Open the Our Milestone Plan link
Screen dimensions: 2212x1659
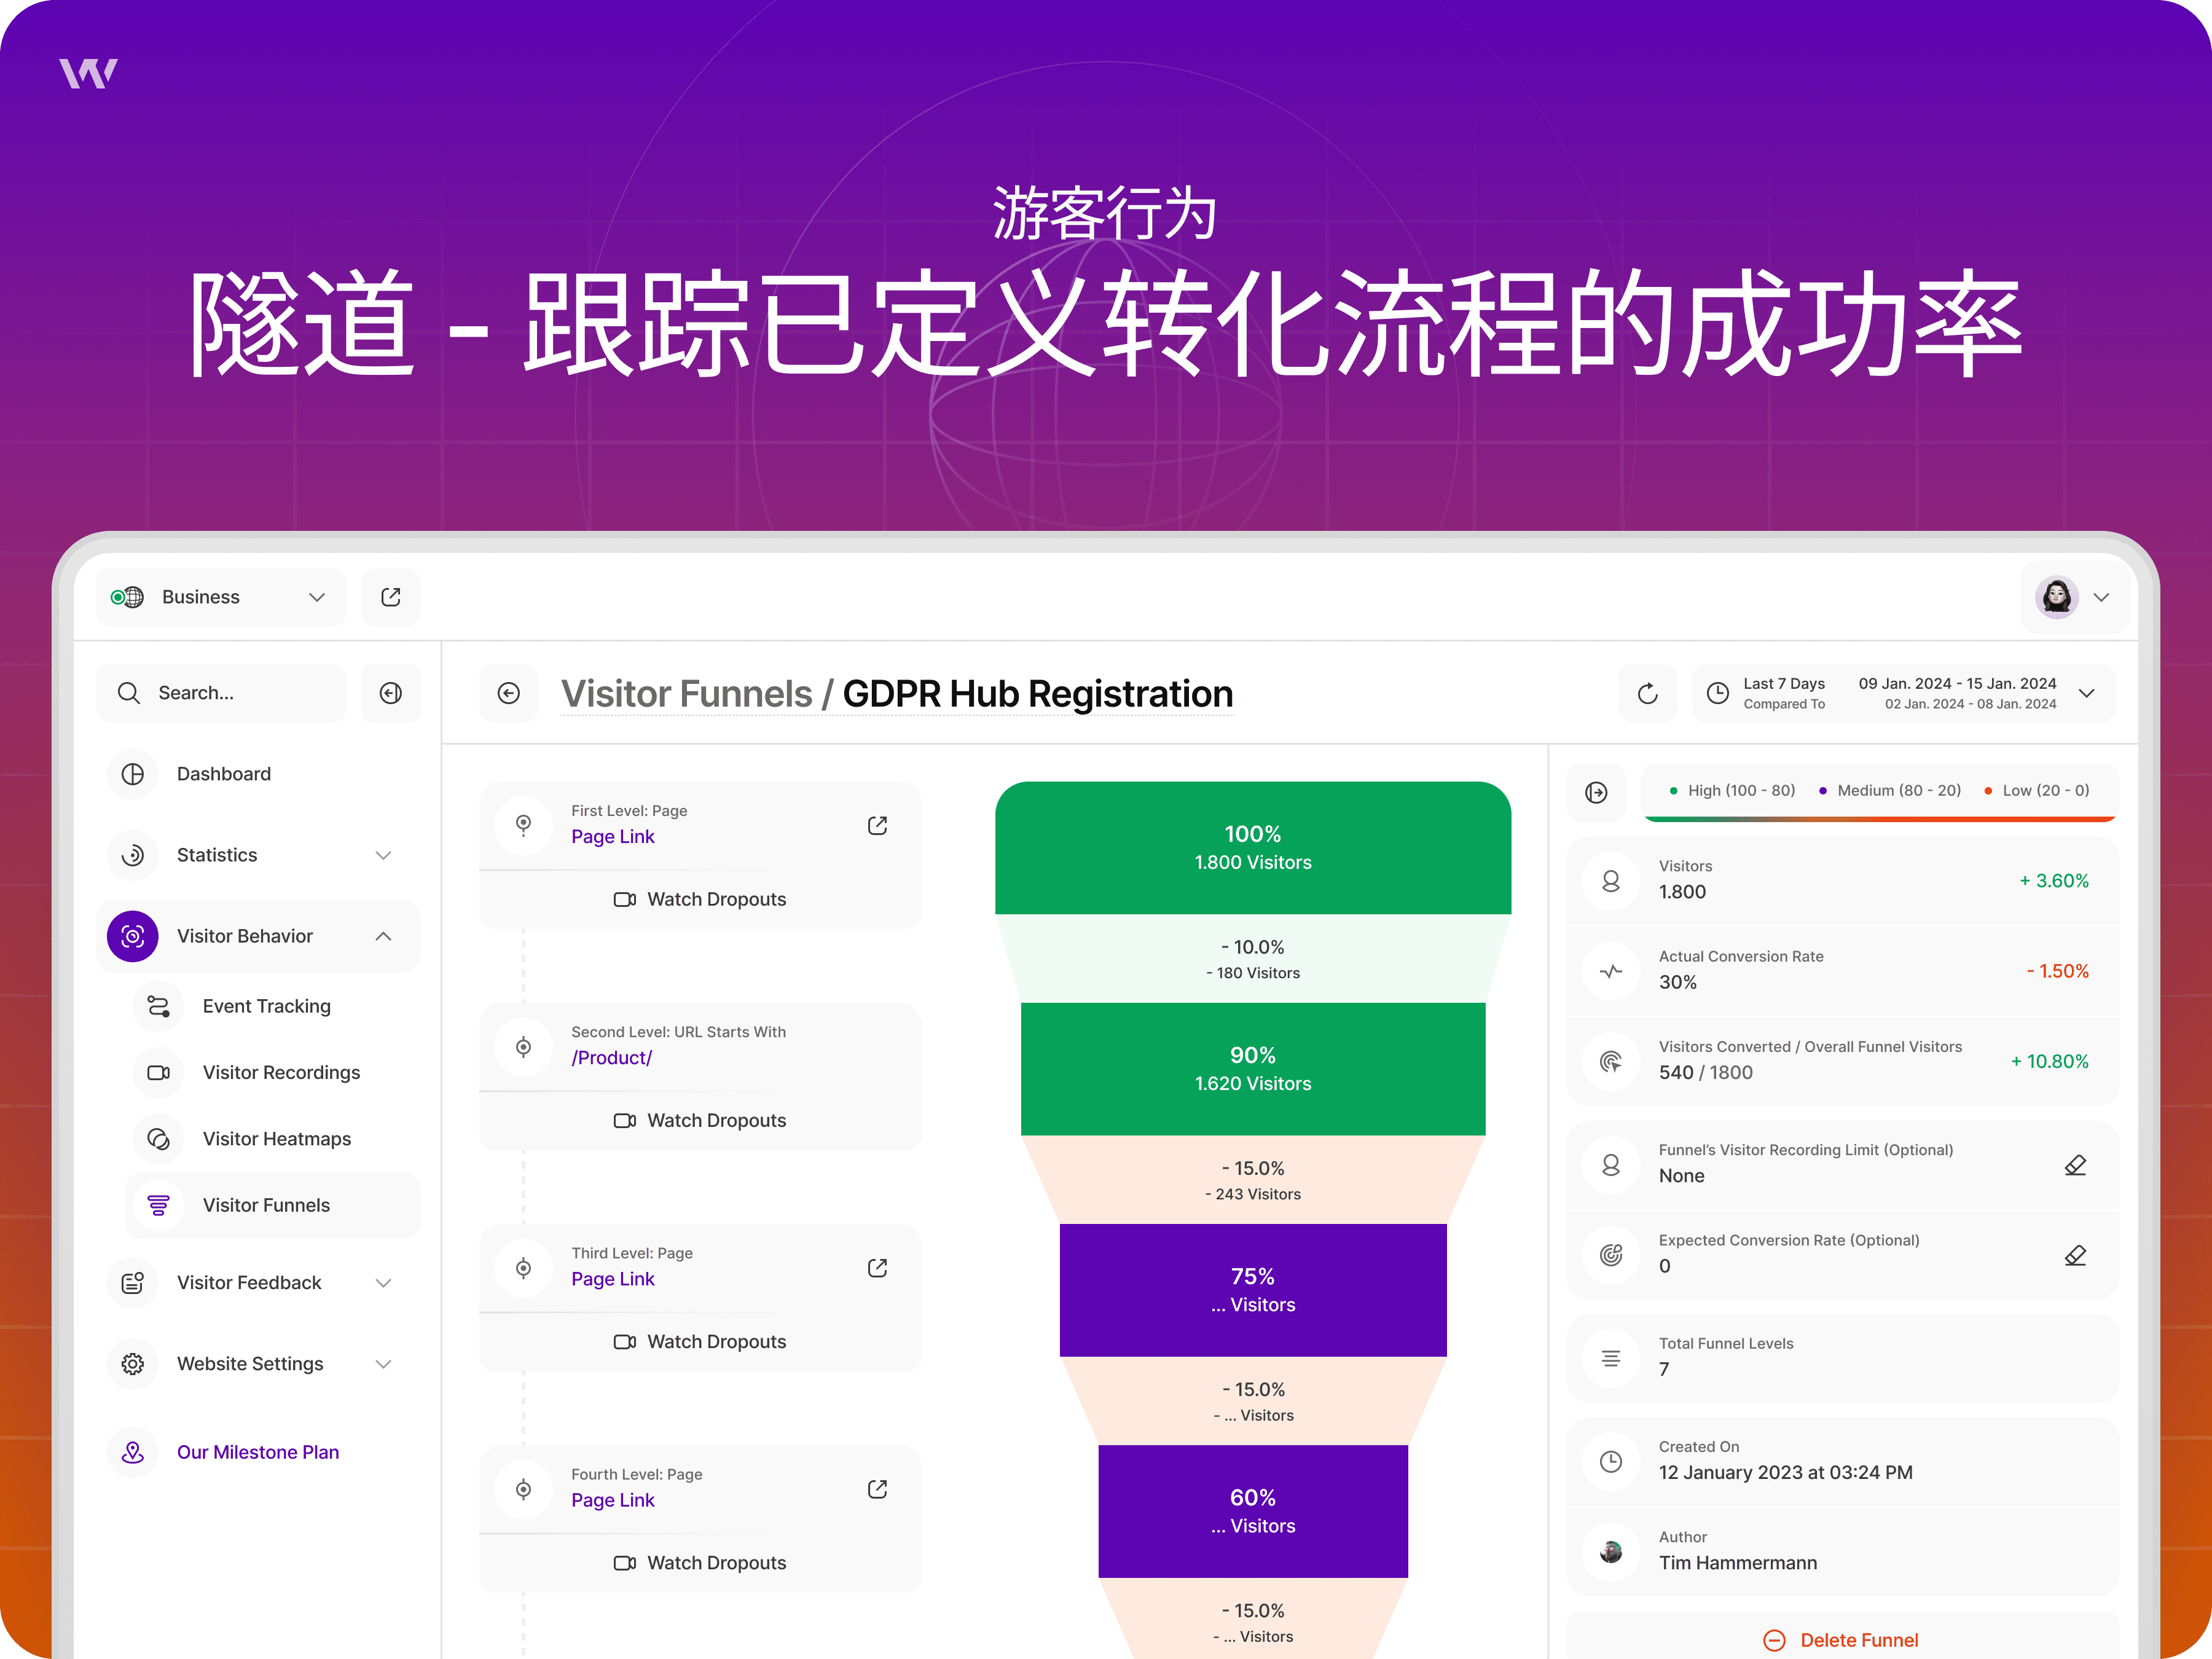tap(258, 1452)
